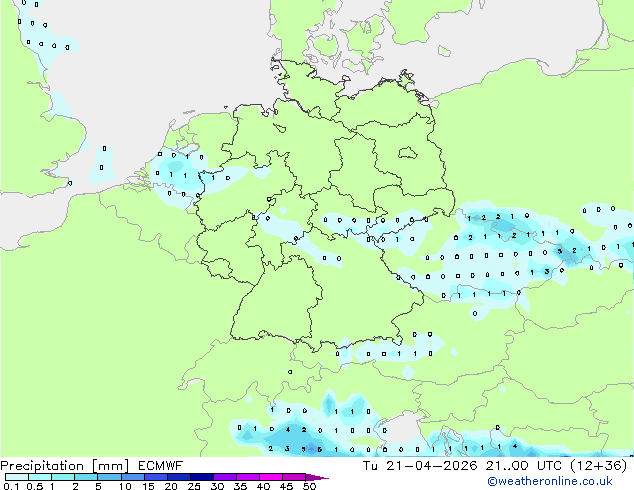Click the above-50 arrow at legend end
Screen dimensions: 634x490
coord(316,477)
